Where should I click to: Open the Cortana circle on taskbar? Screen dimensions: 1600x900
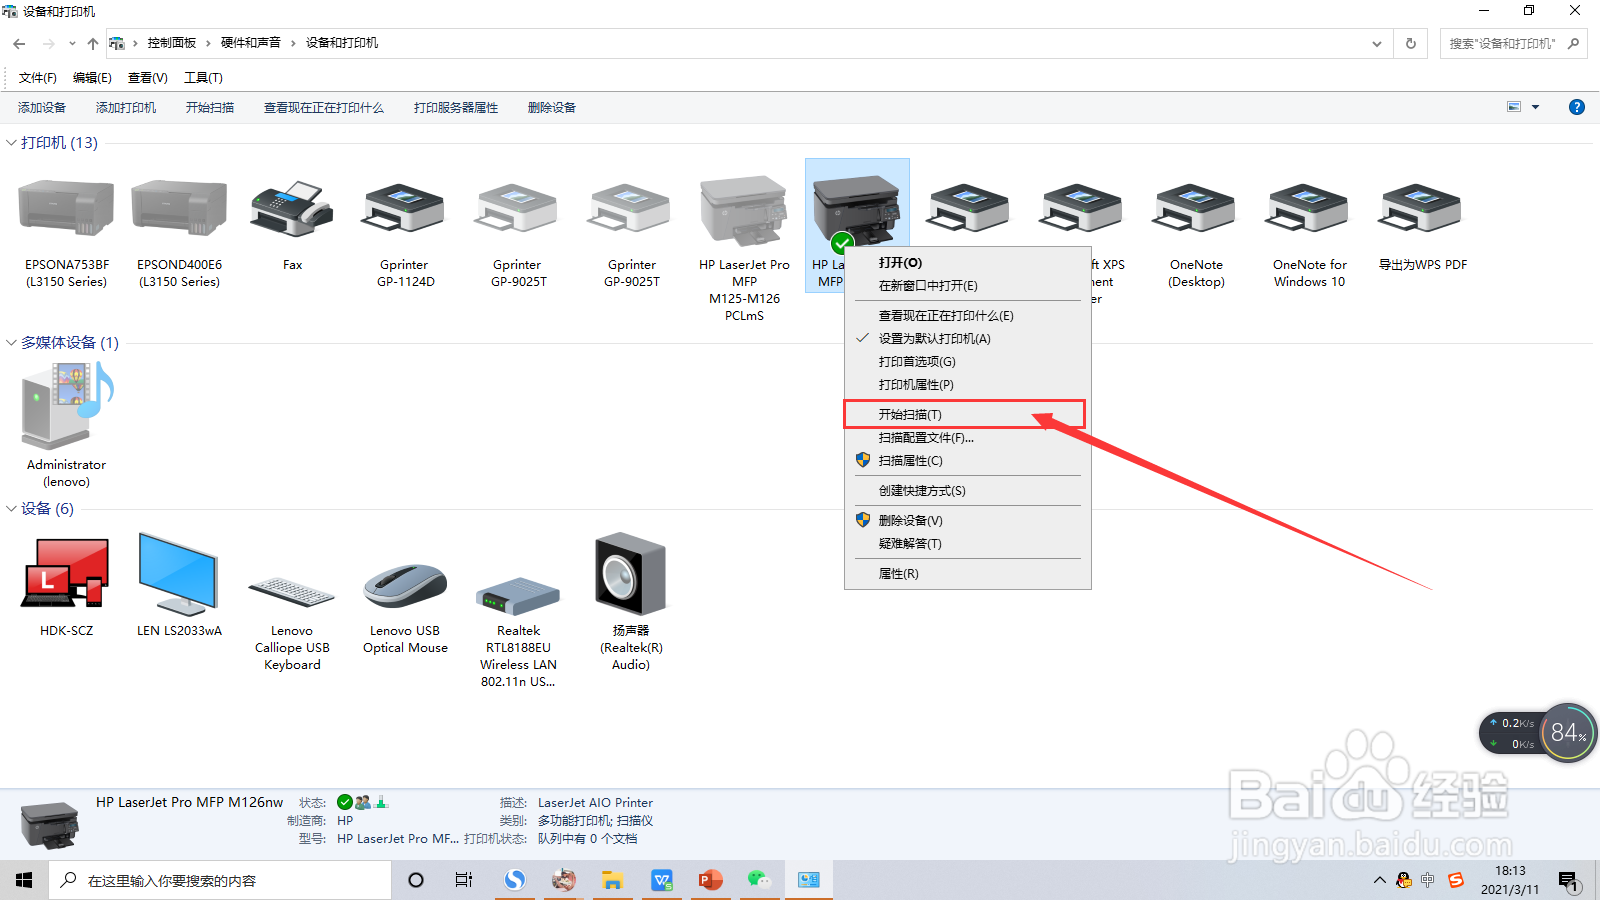click(416, 880)
